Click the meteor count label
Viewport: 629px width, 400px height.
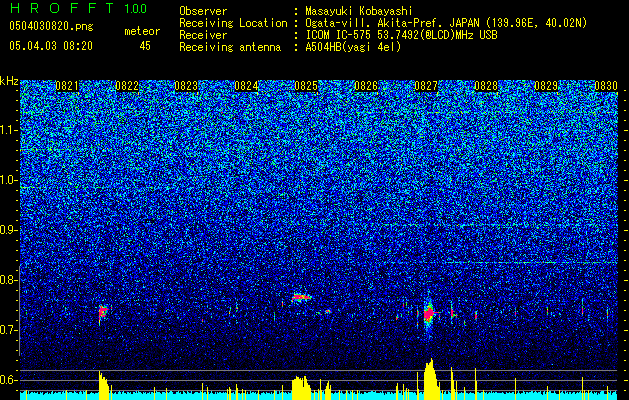point(142,31)
